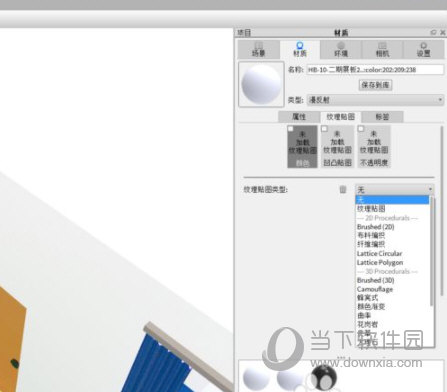Choose the highlighted 无 option in list
447x392 pixels.
coord(392,200)
